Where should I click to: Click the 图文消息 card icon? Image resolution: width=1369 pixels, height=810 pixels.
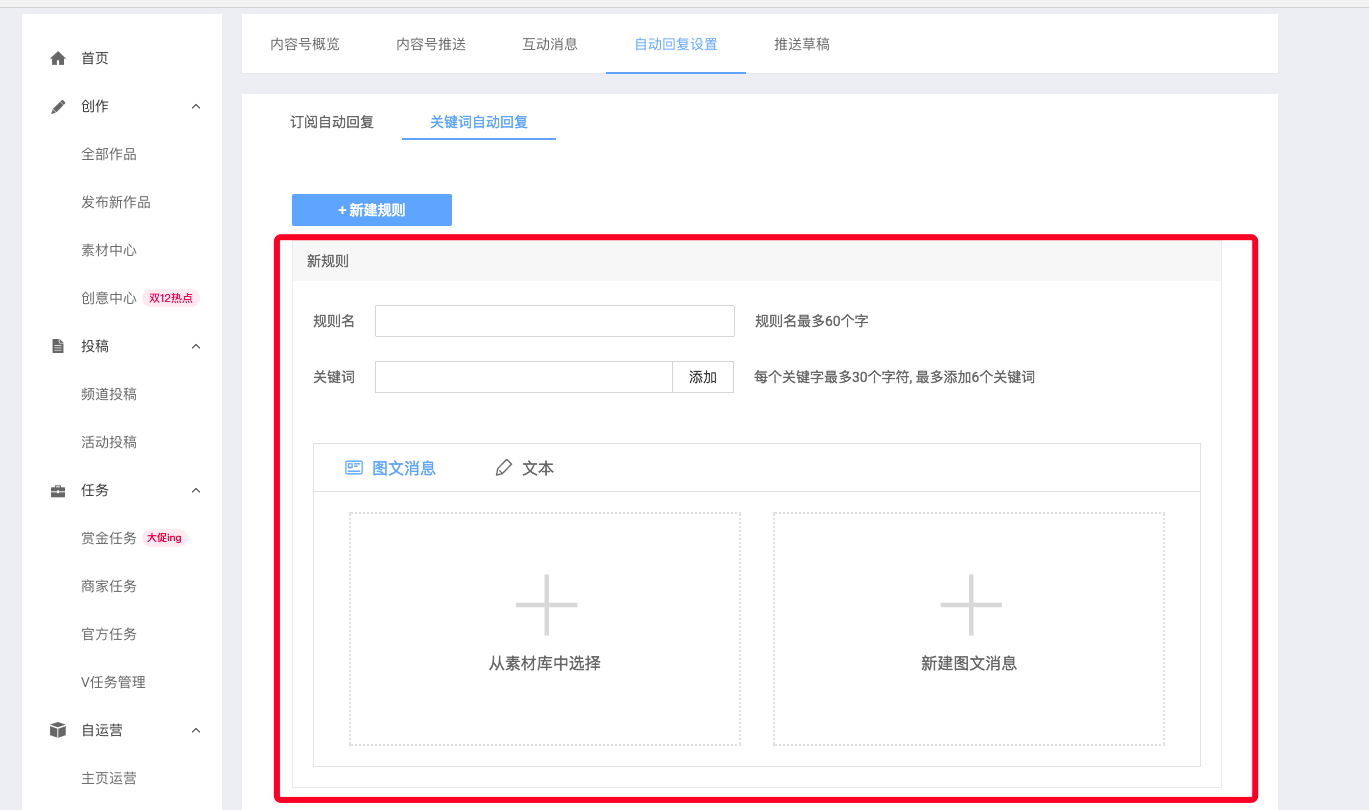click(353, 467)
